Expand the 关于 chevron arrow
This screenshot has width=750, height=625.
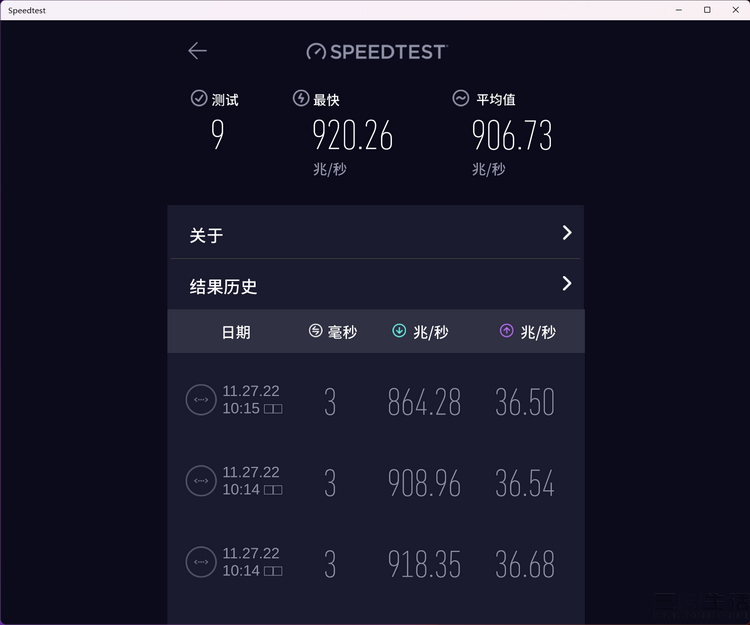567,232
